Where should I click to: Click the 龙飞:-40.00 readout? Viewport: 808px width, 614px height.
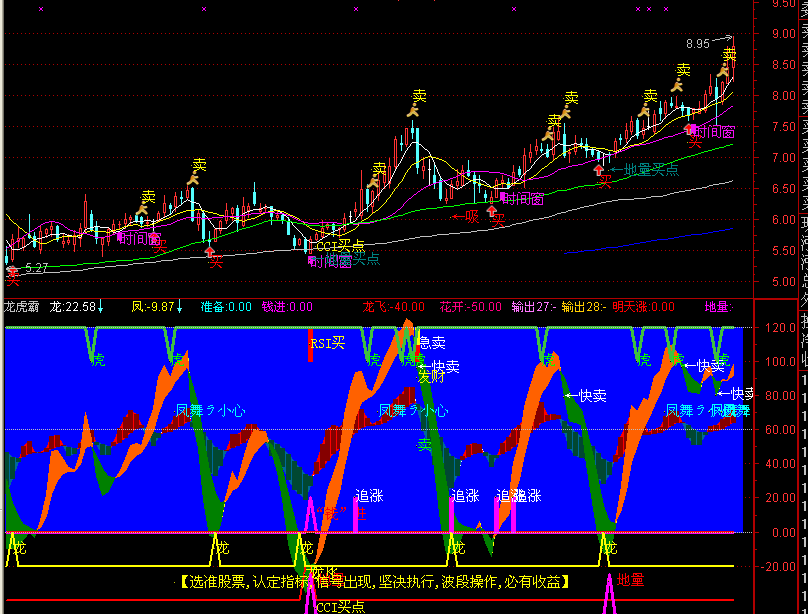point(393,308)
